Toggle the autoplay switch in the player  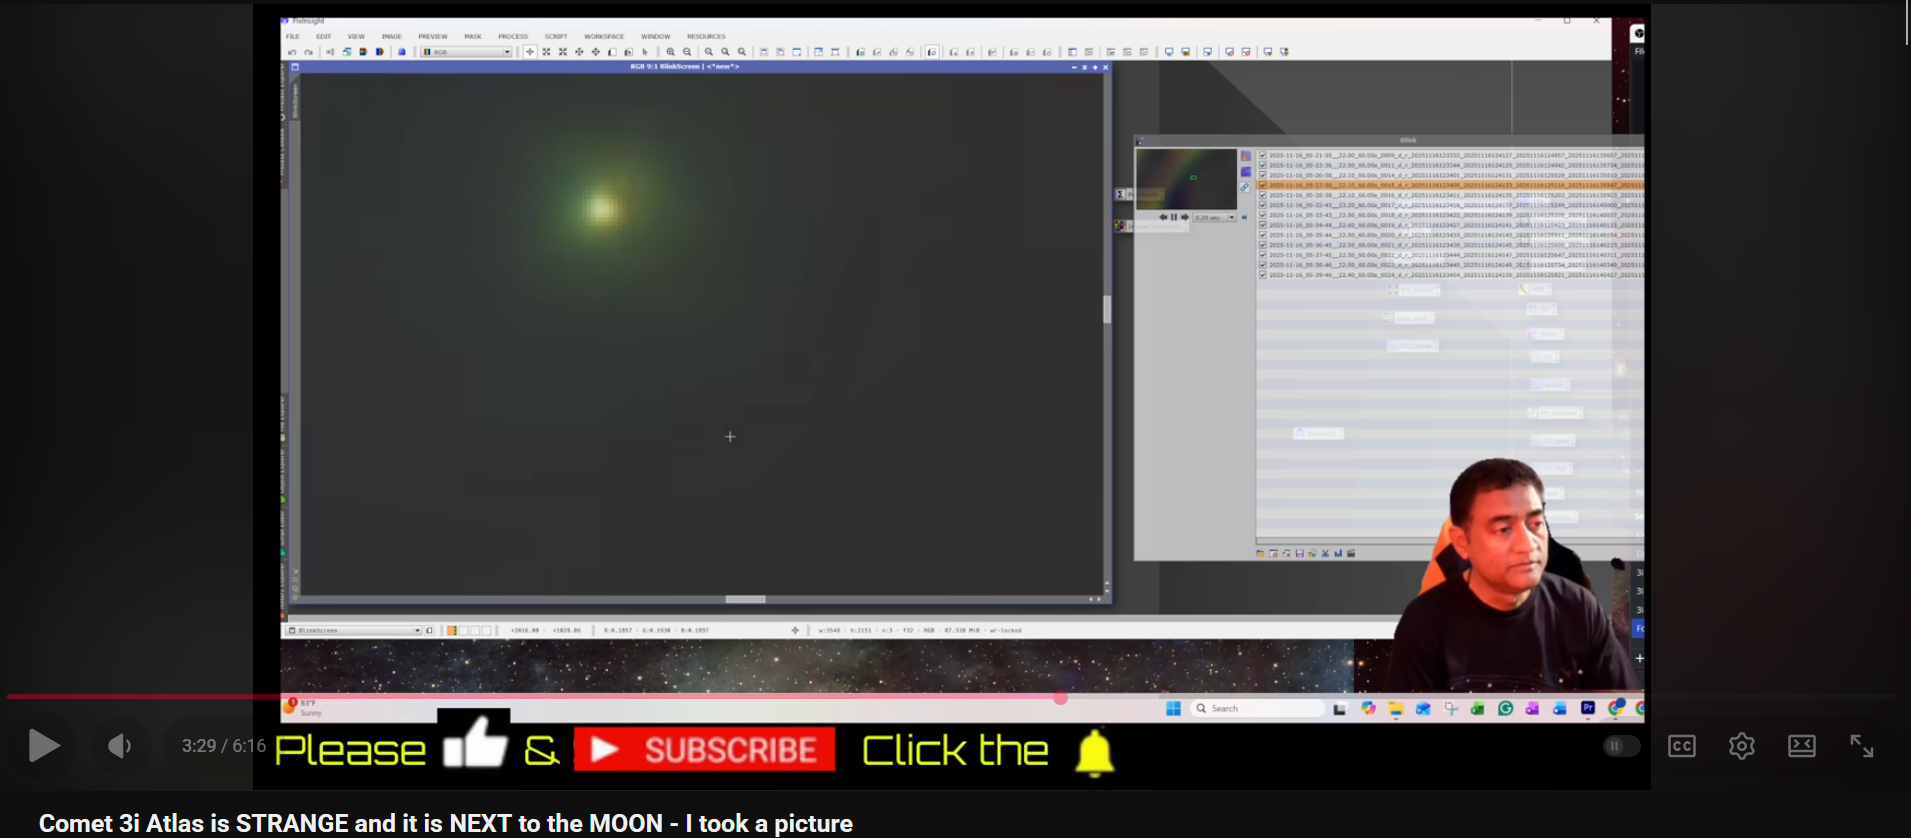click(x=1620, y=746)
